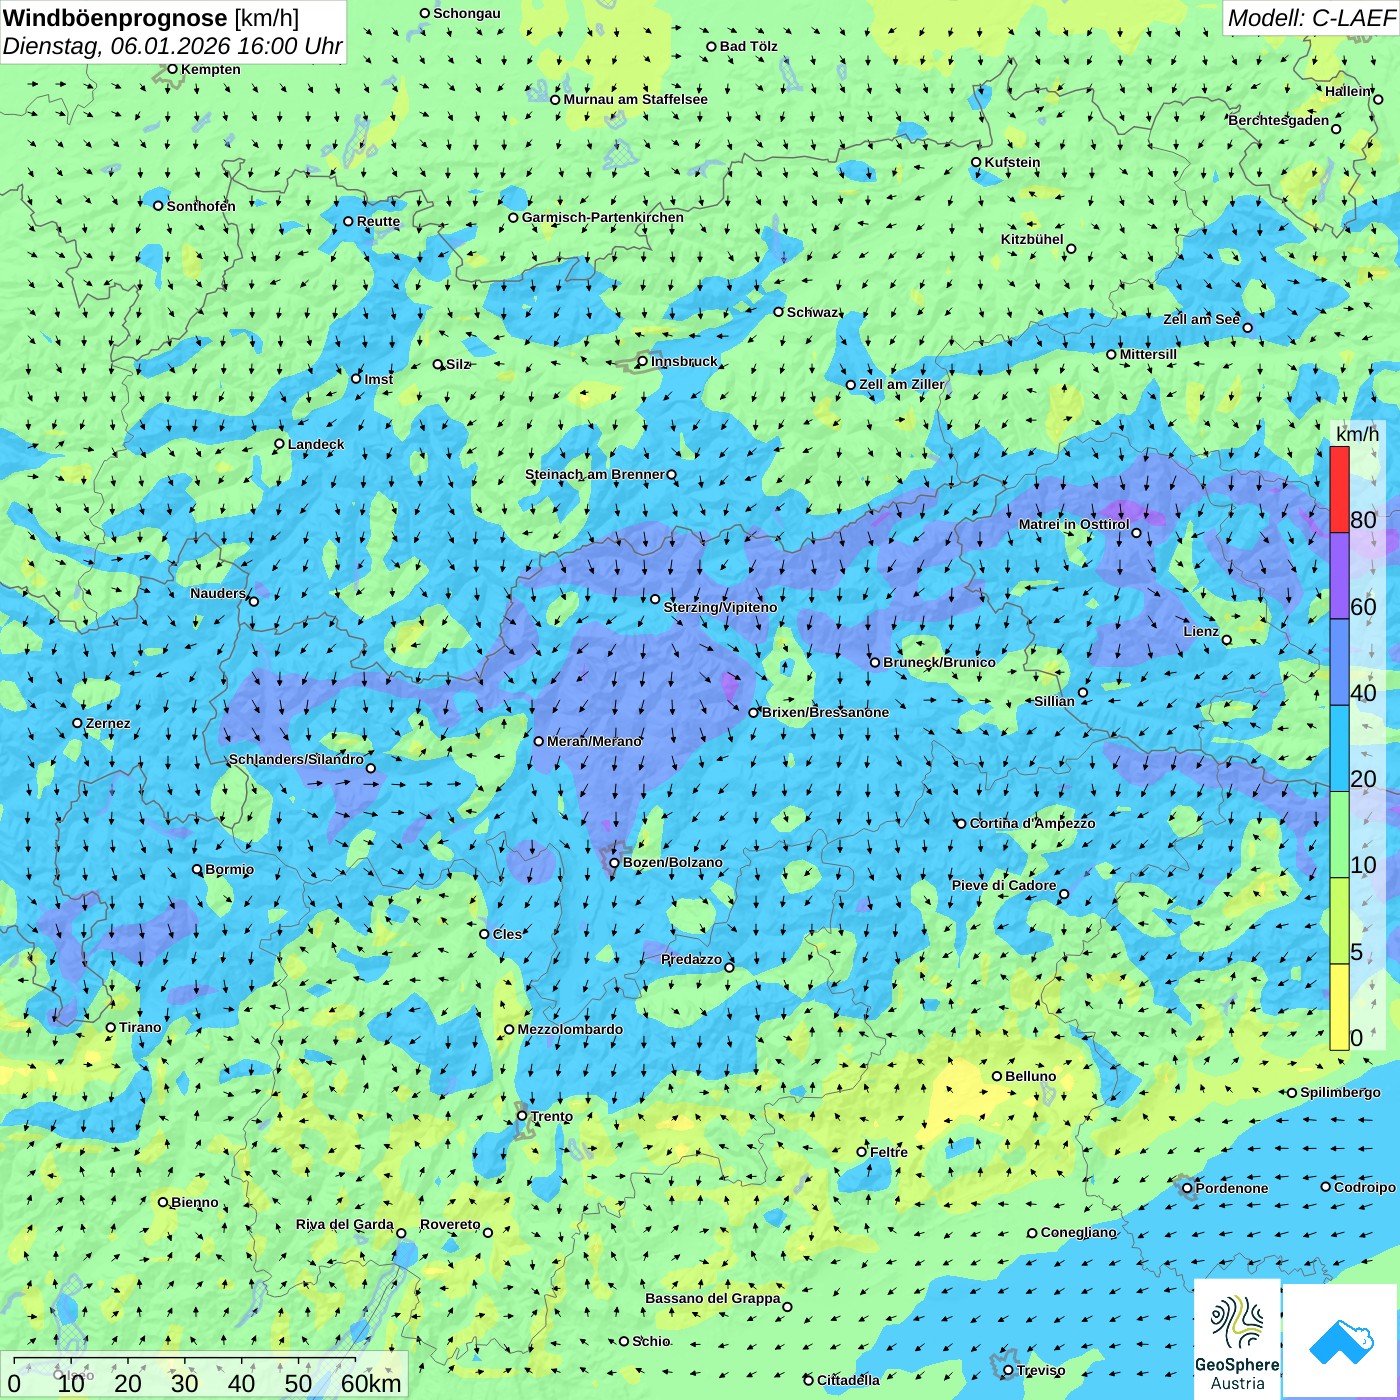The image size is (1400, 1400).
Task: Click the Sonthofen town label
Action: pyautogui.click(x=201, y=206)
